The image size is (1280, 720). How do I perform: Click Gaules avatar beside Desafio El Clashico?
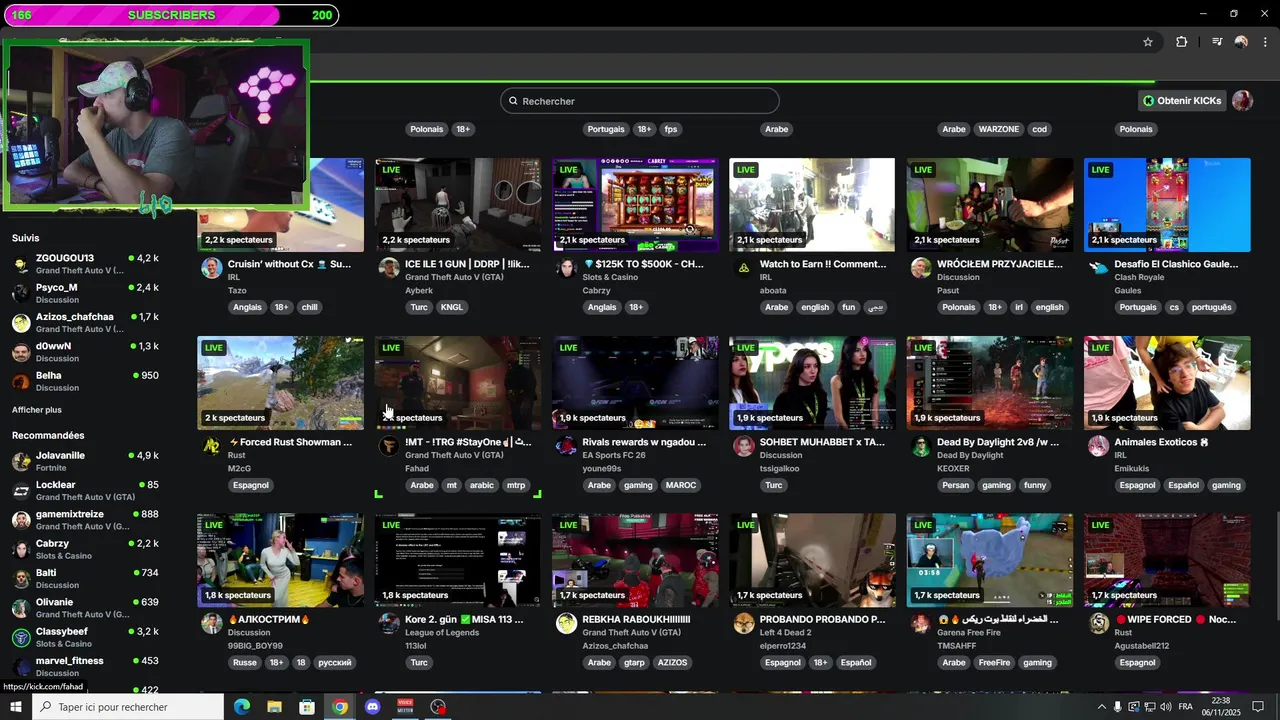pos(1098,268)
